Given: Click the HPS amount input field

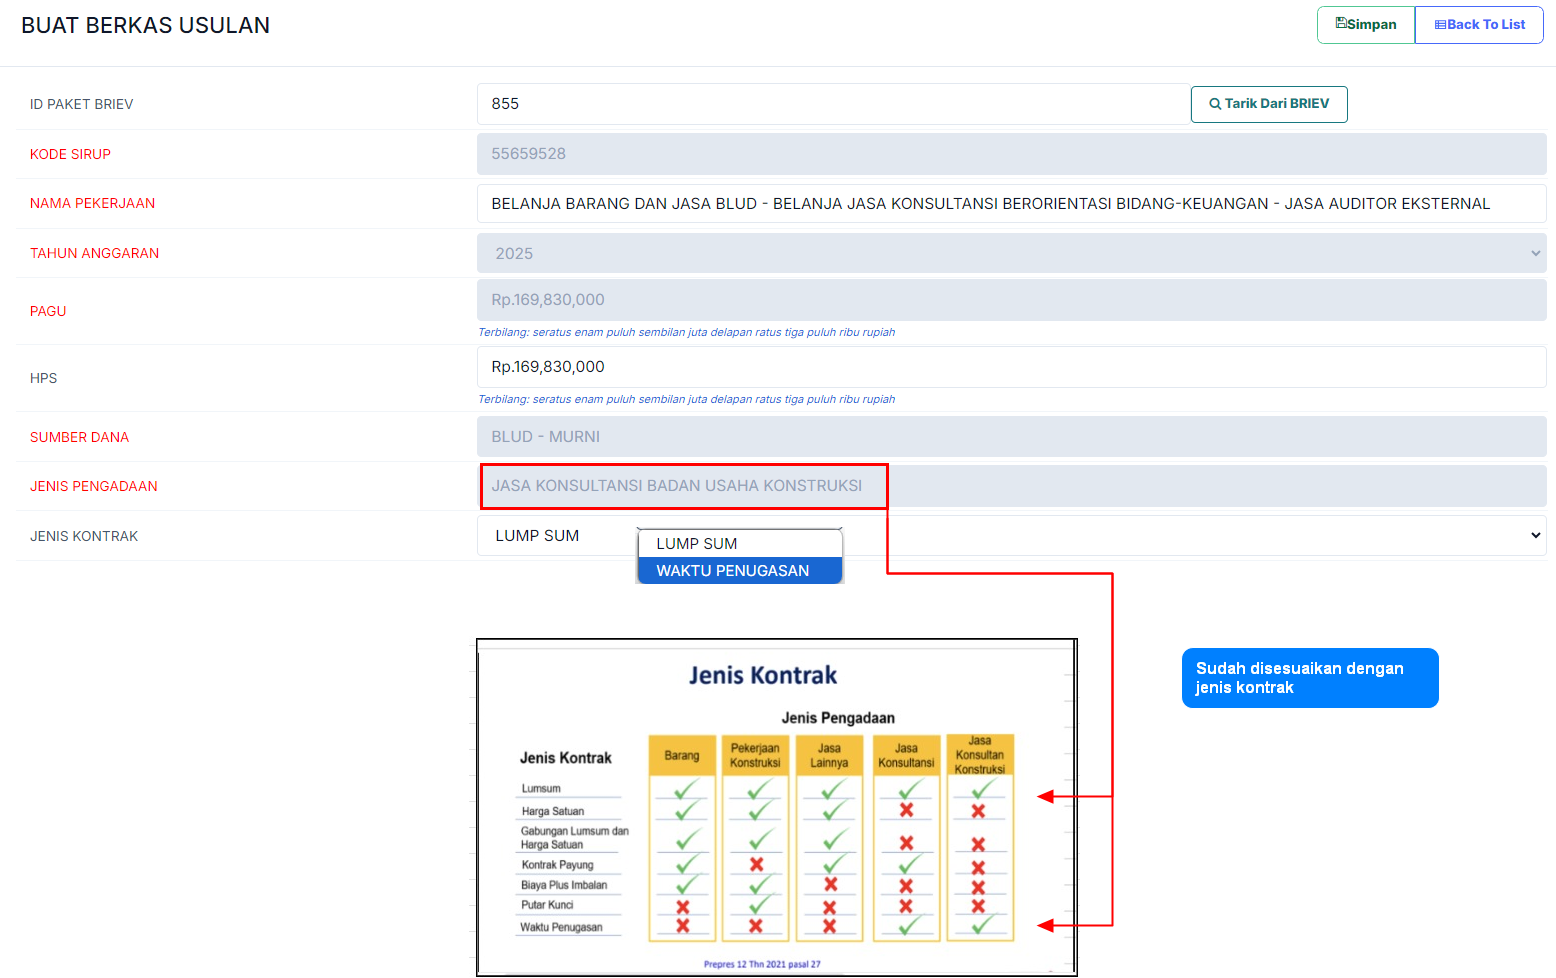Looking at the screenshot, I should pyautogui.click(x=1010, y=367).
